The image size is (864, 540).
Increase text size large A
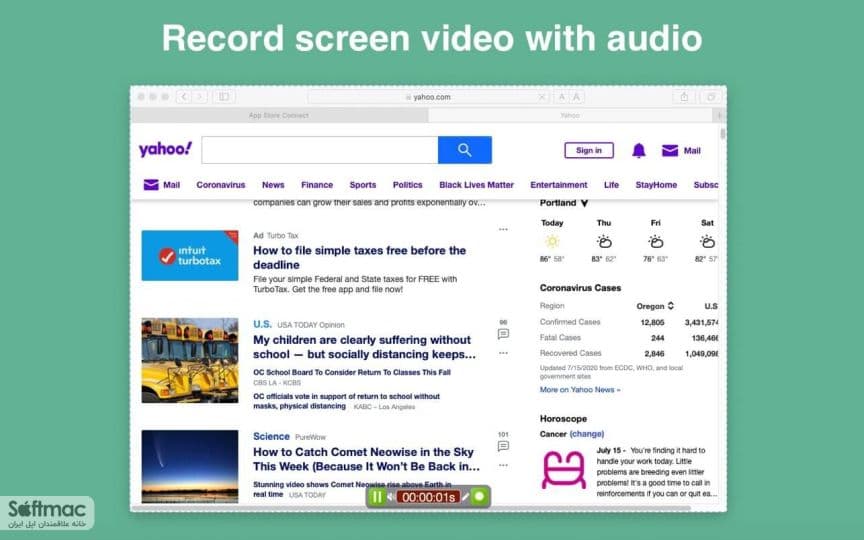pyautogui.click(x=576, y=97)
